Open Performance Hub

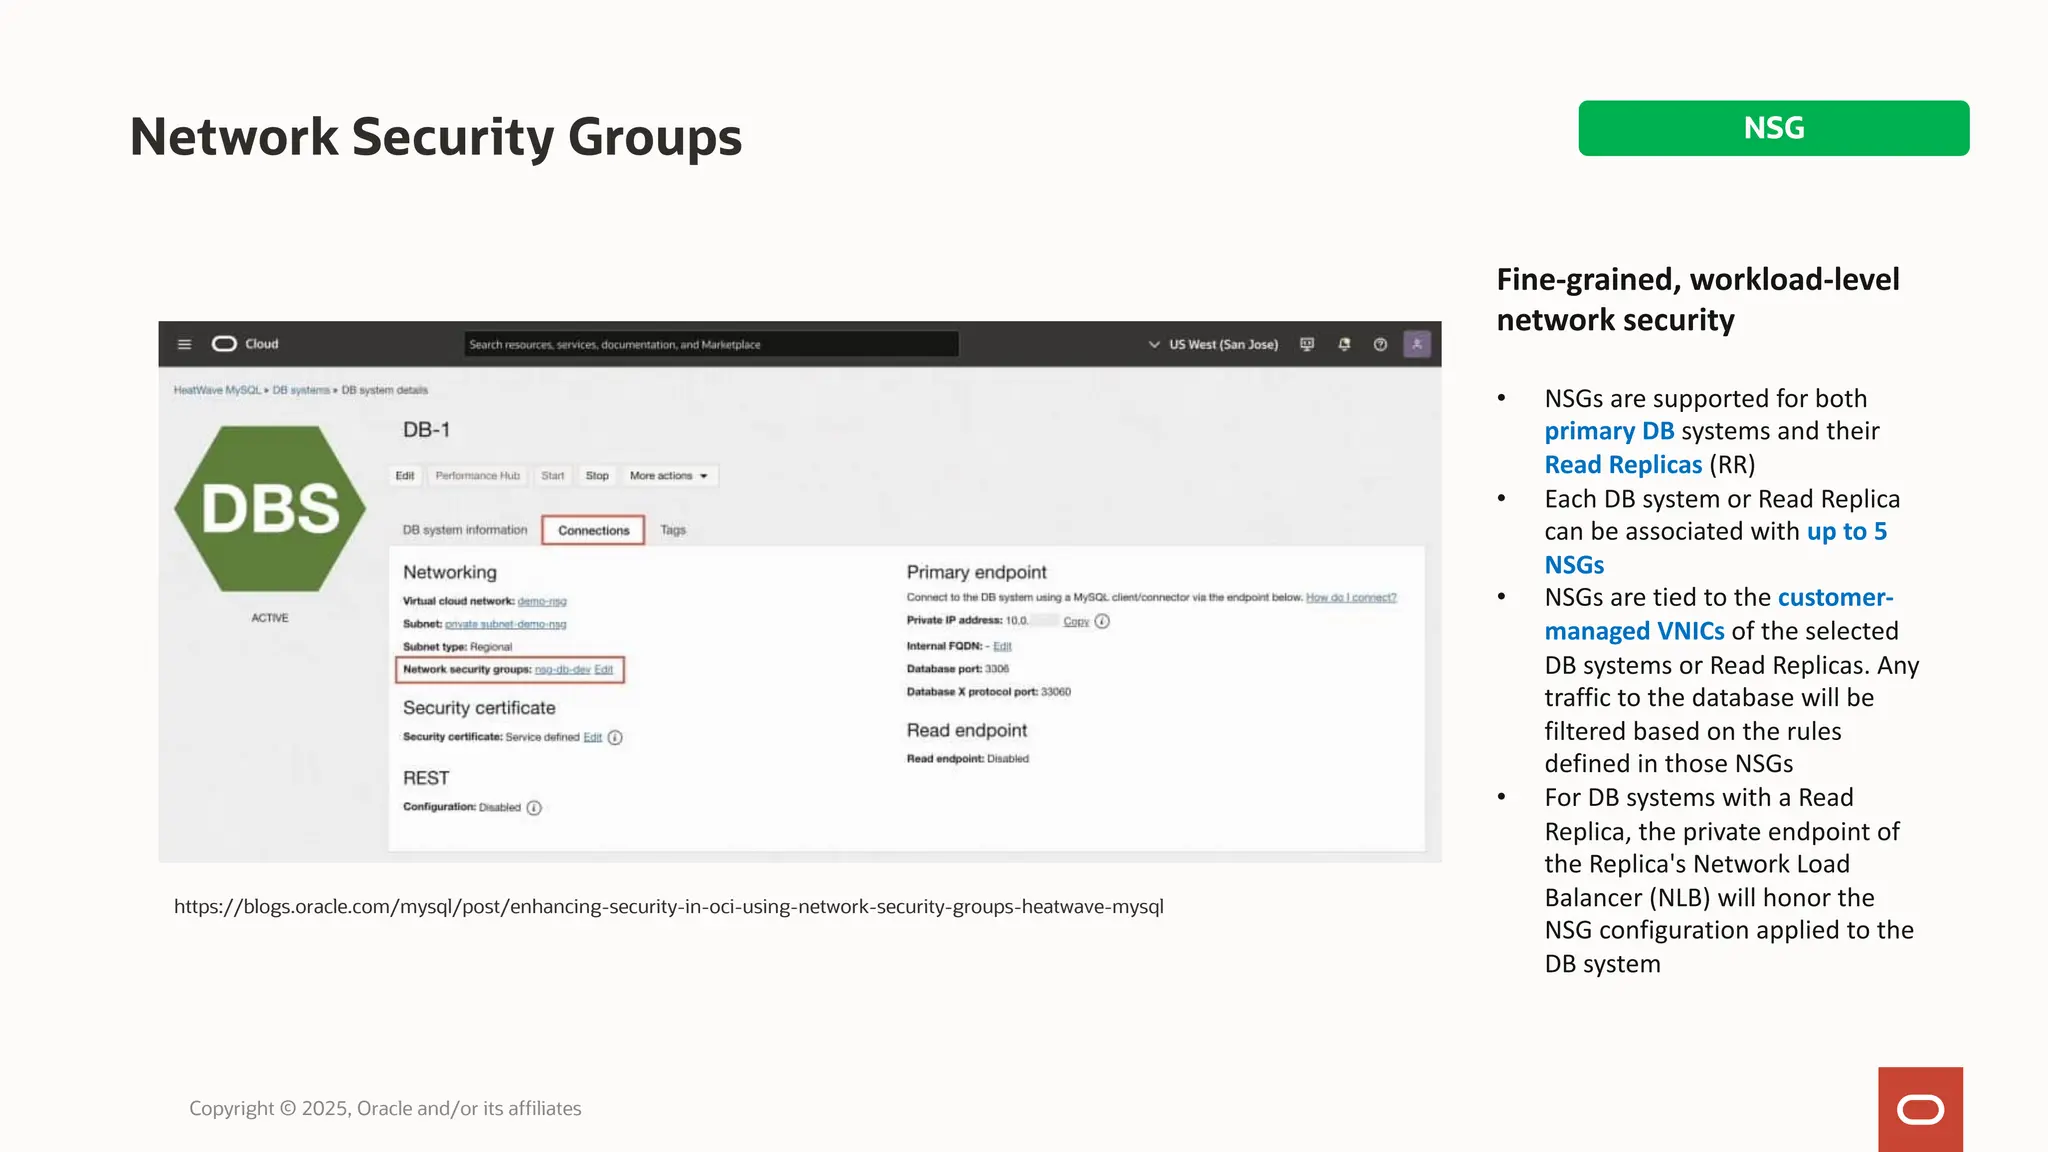477,476
